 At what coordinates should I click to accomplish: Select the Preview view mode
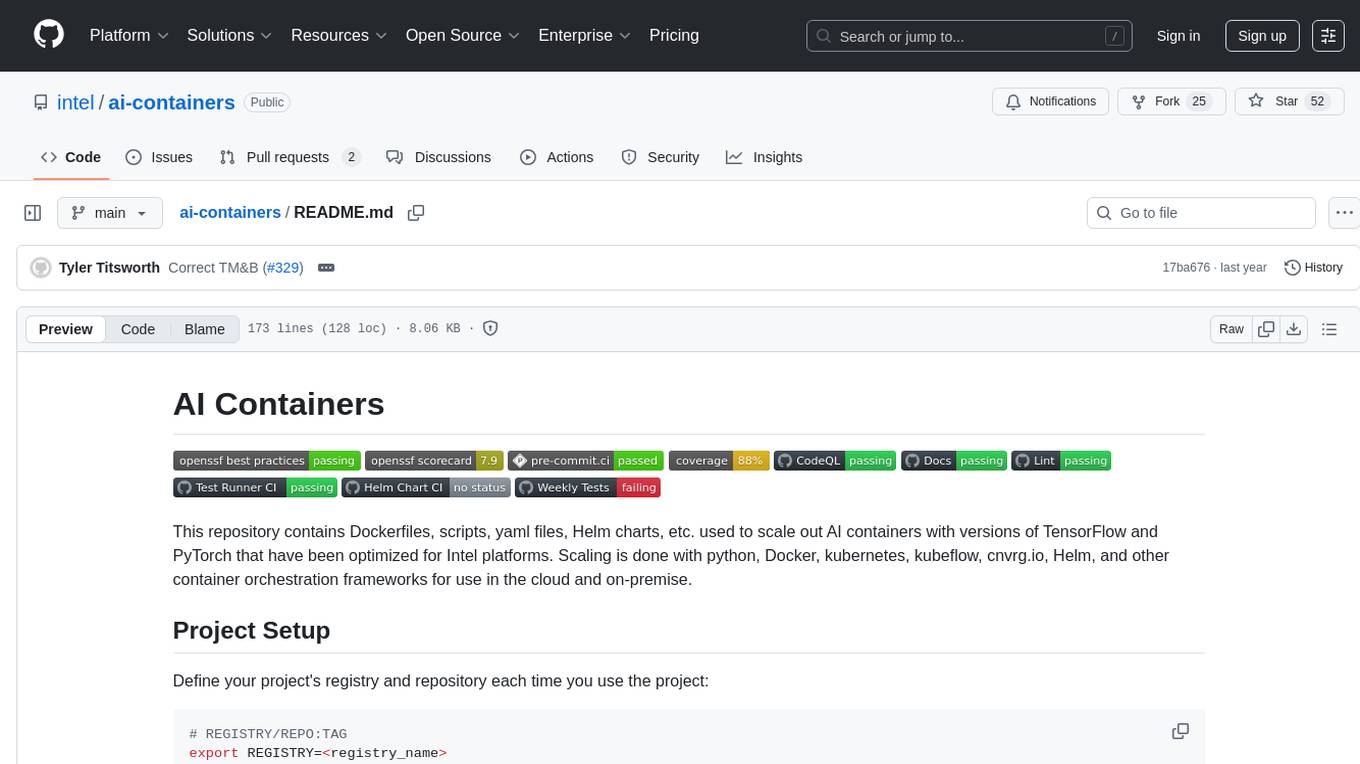coord(66,329)
